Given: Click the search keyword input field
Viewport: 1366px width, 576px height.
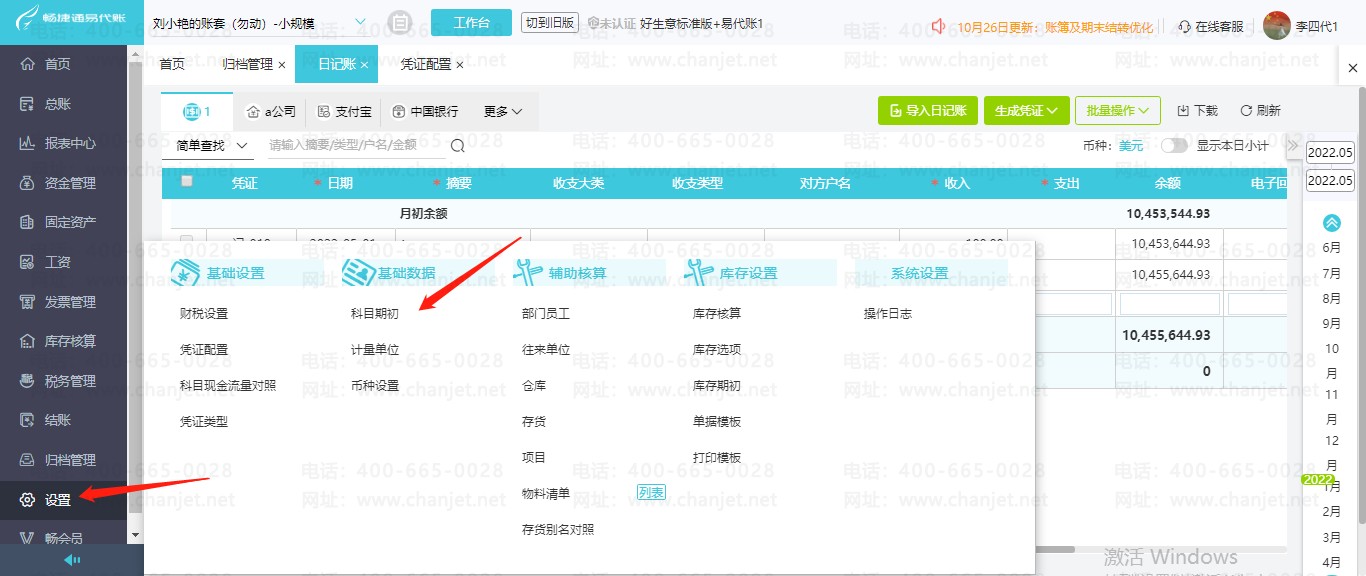Looking at the screenshot, I should [x=355, y=146].
